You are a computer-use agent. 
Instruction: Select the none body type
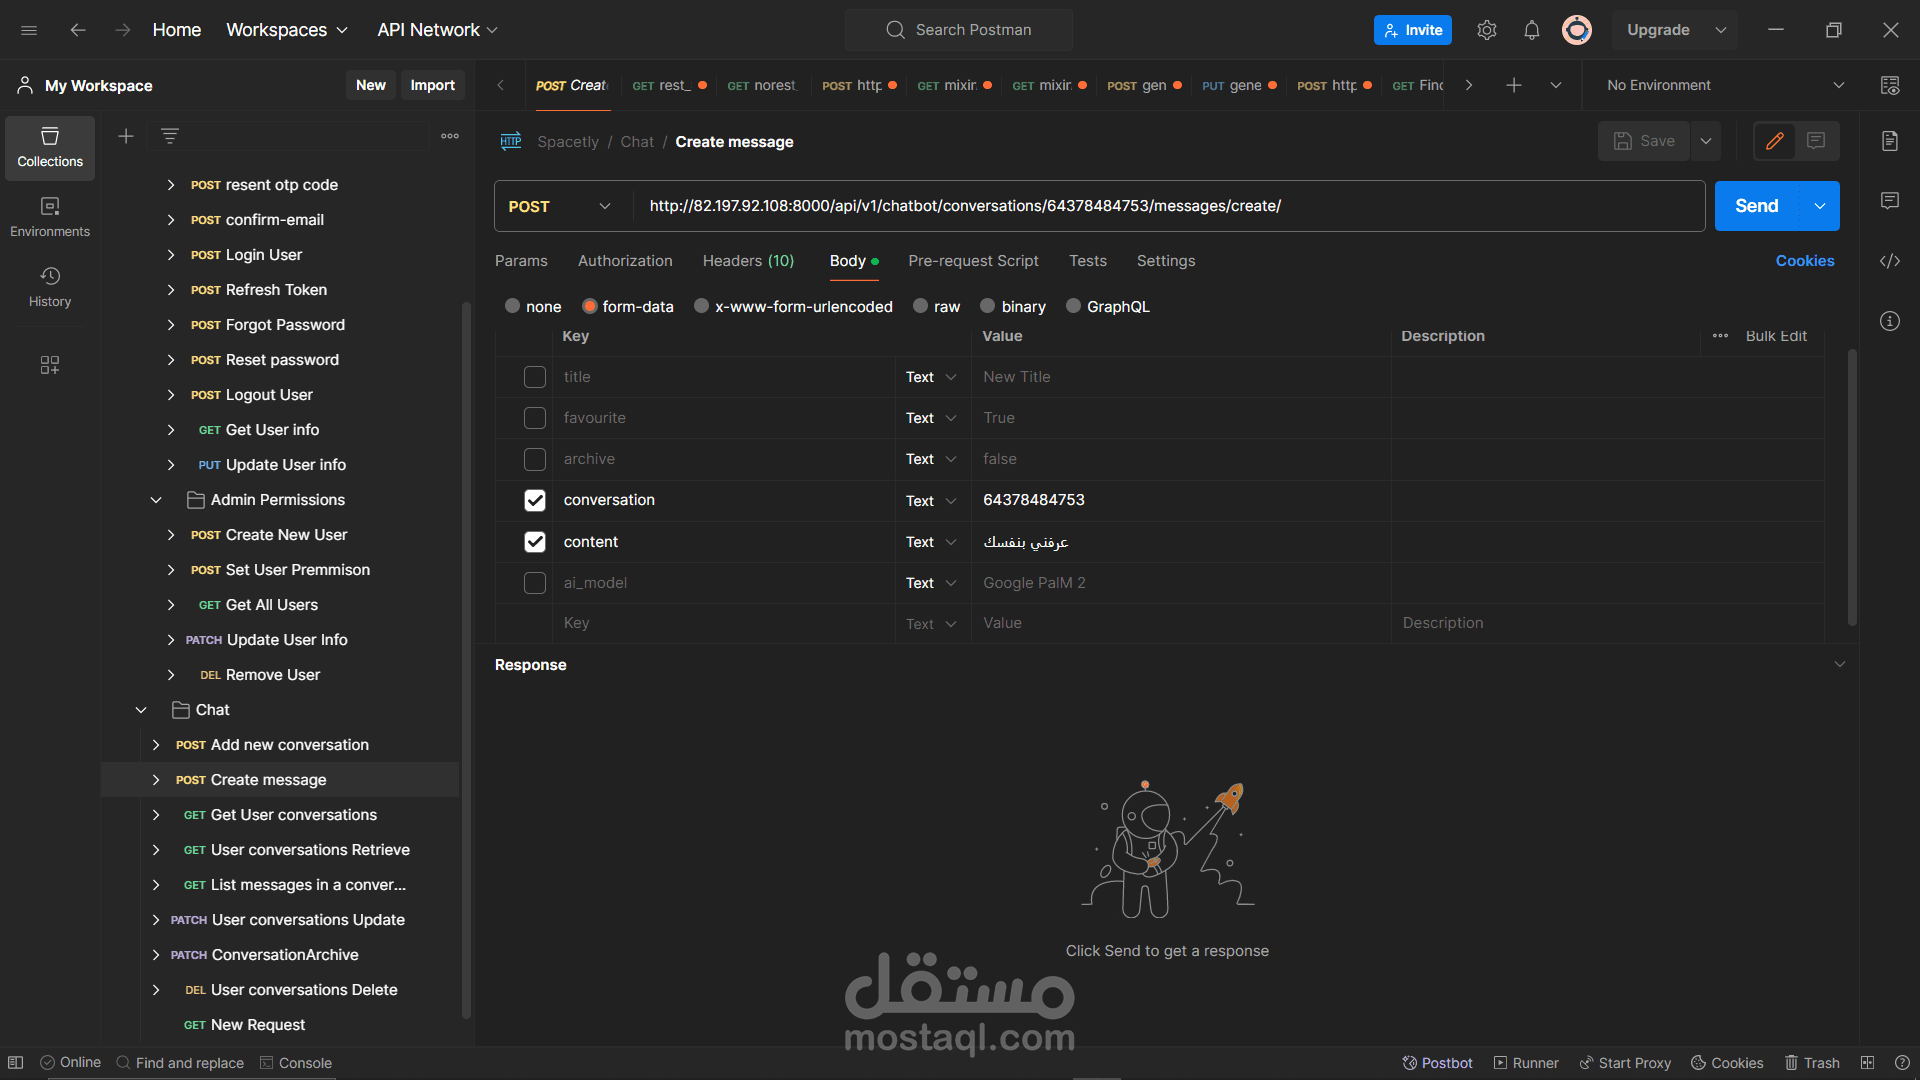(x=513, y=306)
